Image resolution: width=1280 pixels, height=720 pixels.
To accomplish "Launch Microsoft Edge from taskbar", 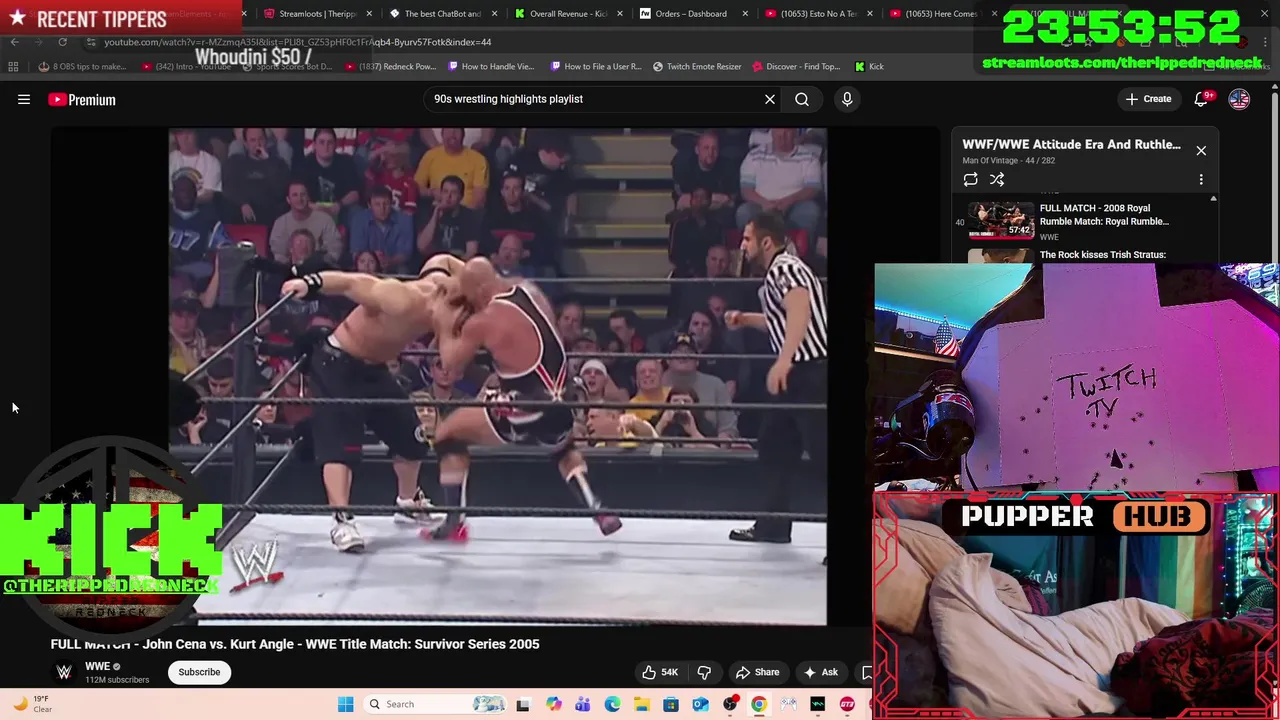I will click(x=612, y=704).
